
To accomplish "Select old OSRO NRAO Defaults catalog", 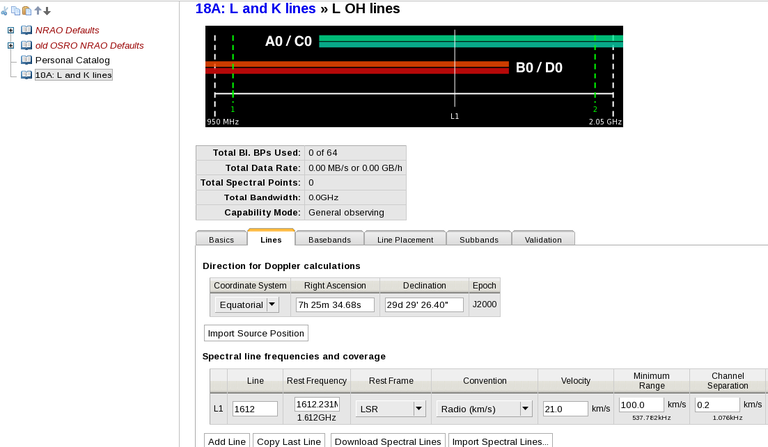I will click(90, 46).
